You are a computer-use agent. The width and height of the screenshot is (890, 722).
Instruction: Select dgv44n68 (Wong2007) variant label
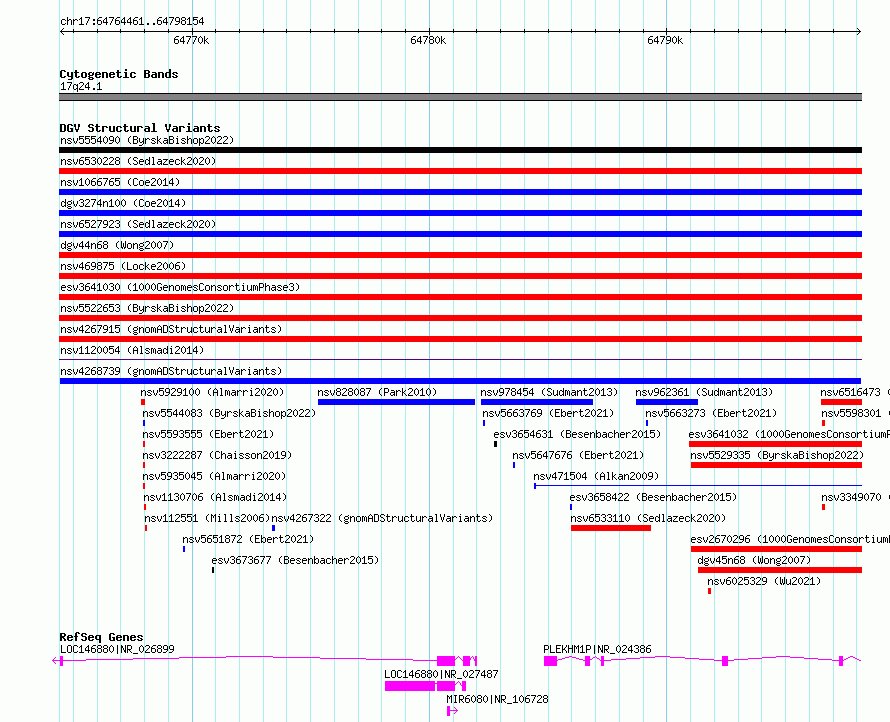click(x=117, y=245)
